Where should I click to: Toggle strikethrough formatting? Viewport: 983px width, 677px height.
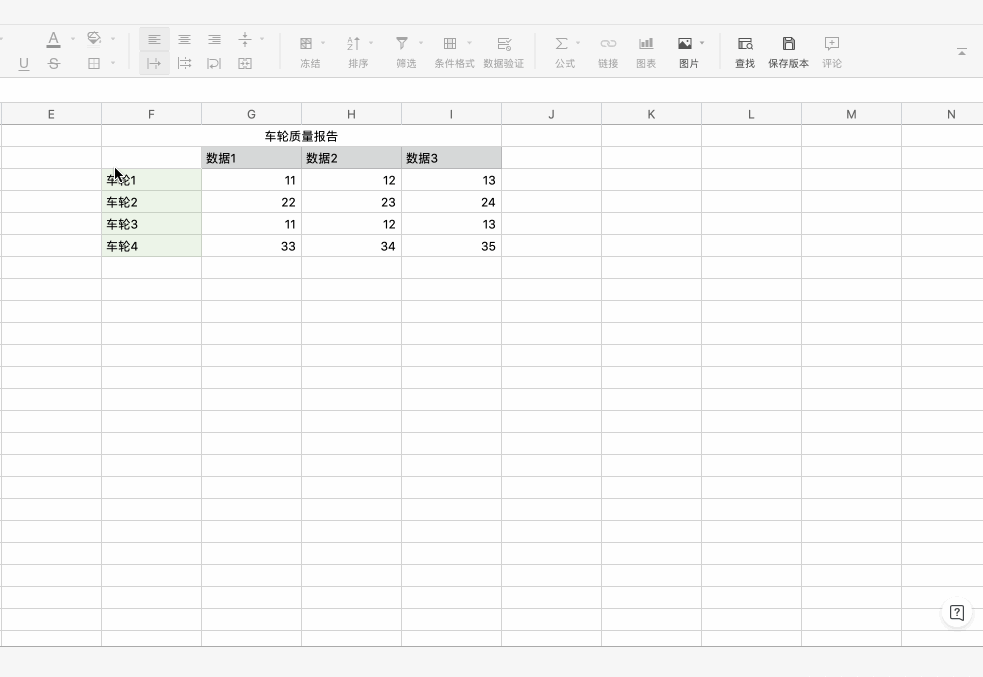click(54, 63)
